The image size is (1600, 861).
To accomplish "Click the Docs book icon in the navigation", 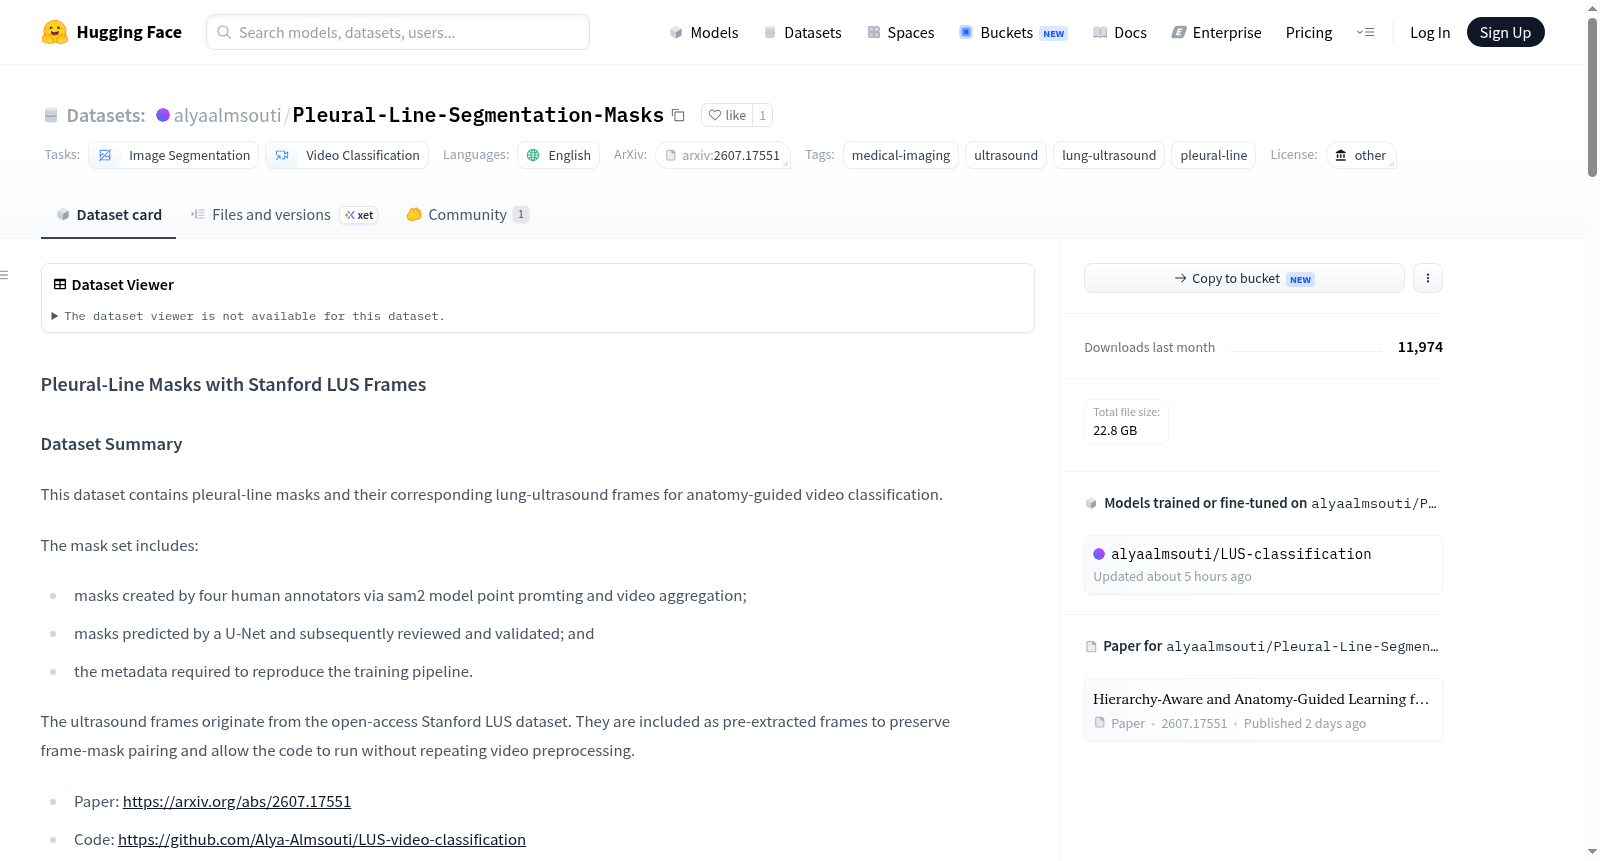I will pyautogui.click(x=1100, y=32).
